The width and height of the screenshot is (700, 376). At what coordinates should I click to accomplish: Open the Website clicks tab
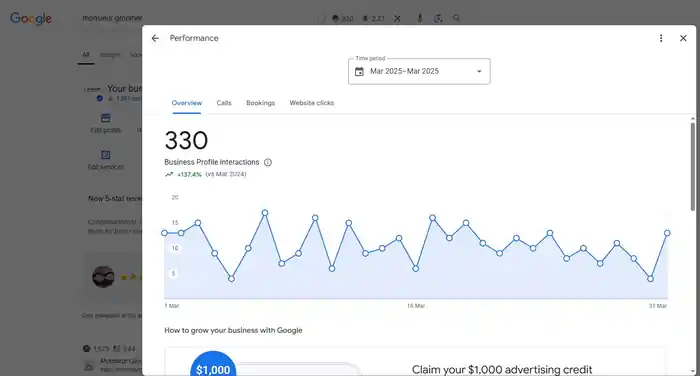[312, 103]
